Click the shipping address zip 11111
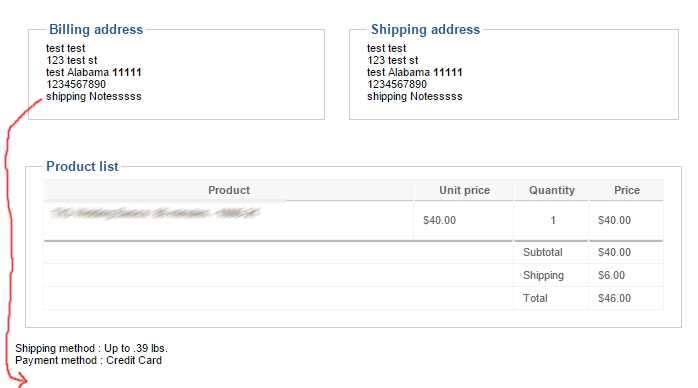The width and height of the screenshot is (698, 388). pos(448,72)
